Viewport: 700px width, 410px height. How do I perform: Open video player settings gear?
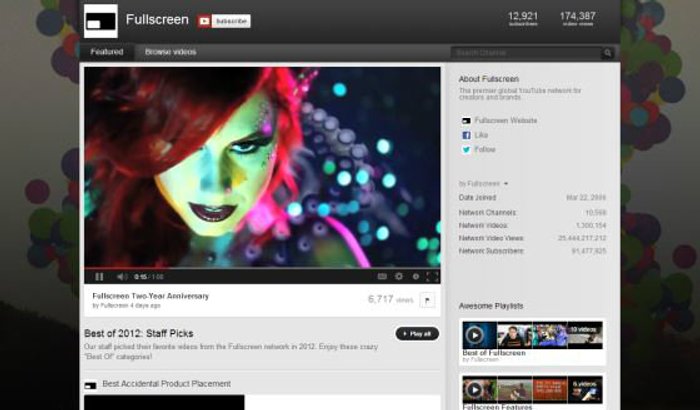pyautogui.click(x=399, y=276)
